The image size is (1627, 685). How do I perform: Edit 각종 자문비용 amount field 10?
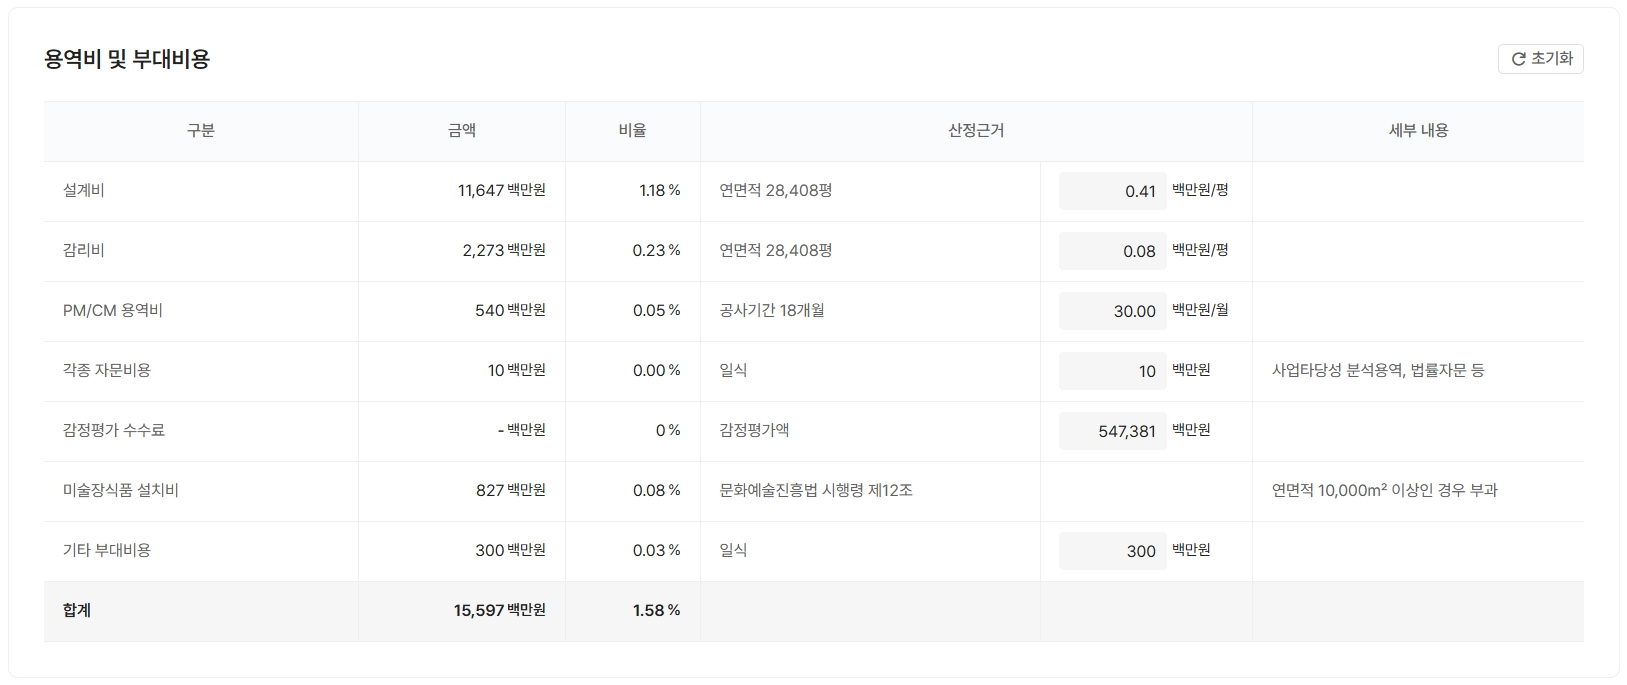point(1112,371)
